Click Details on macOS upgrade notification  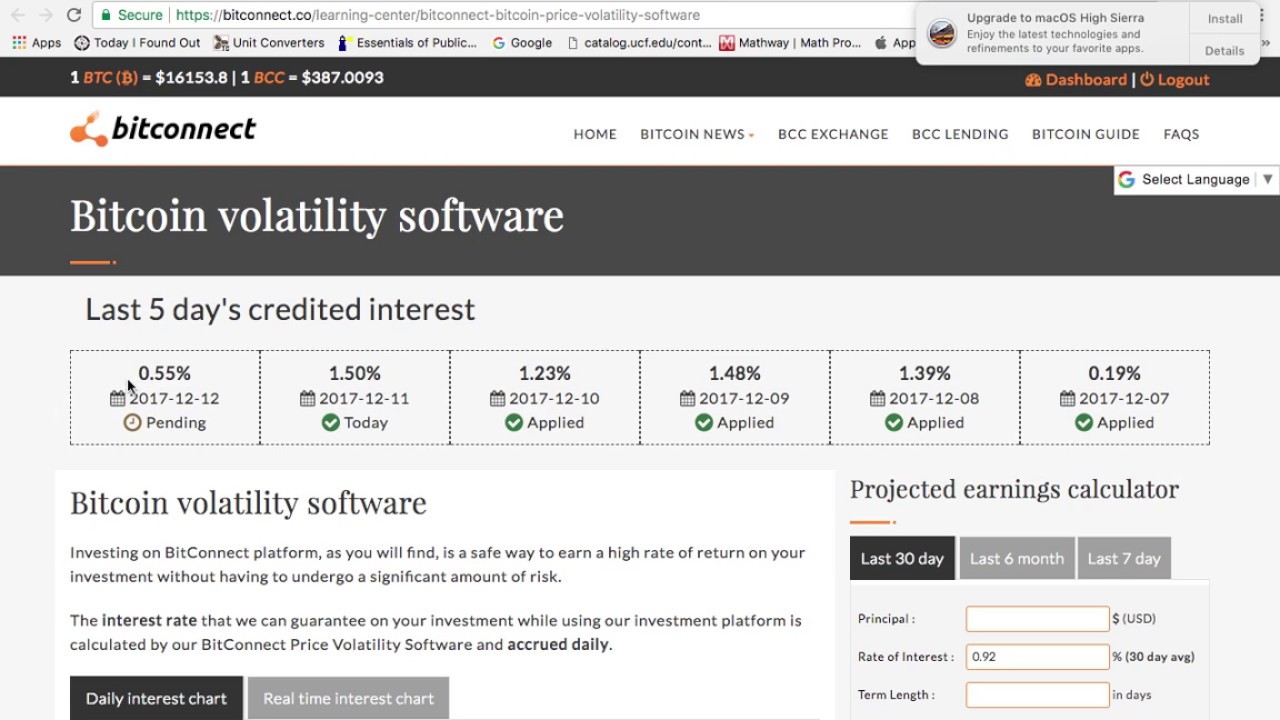pos(1225,51)
